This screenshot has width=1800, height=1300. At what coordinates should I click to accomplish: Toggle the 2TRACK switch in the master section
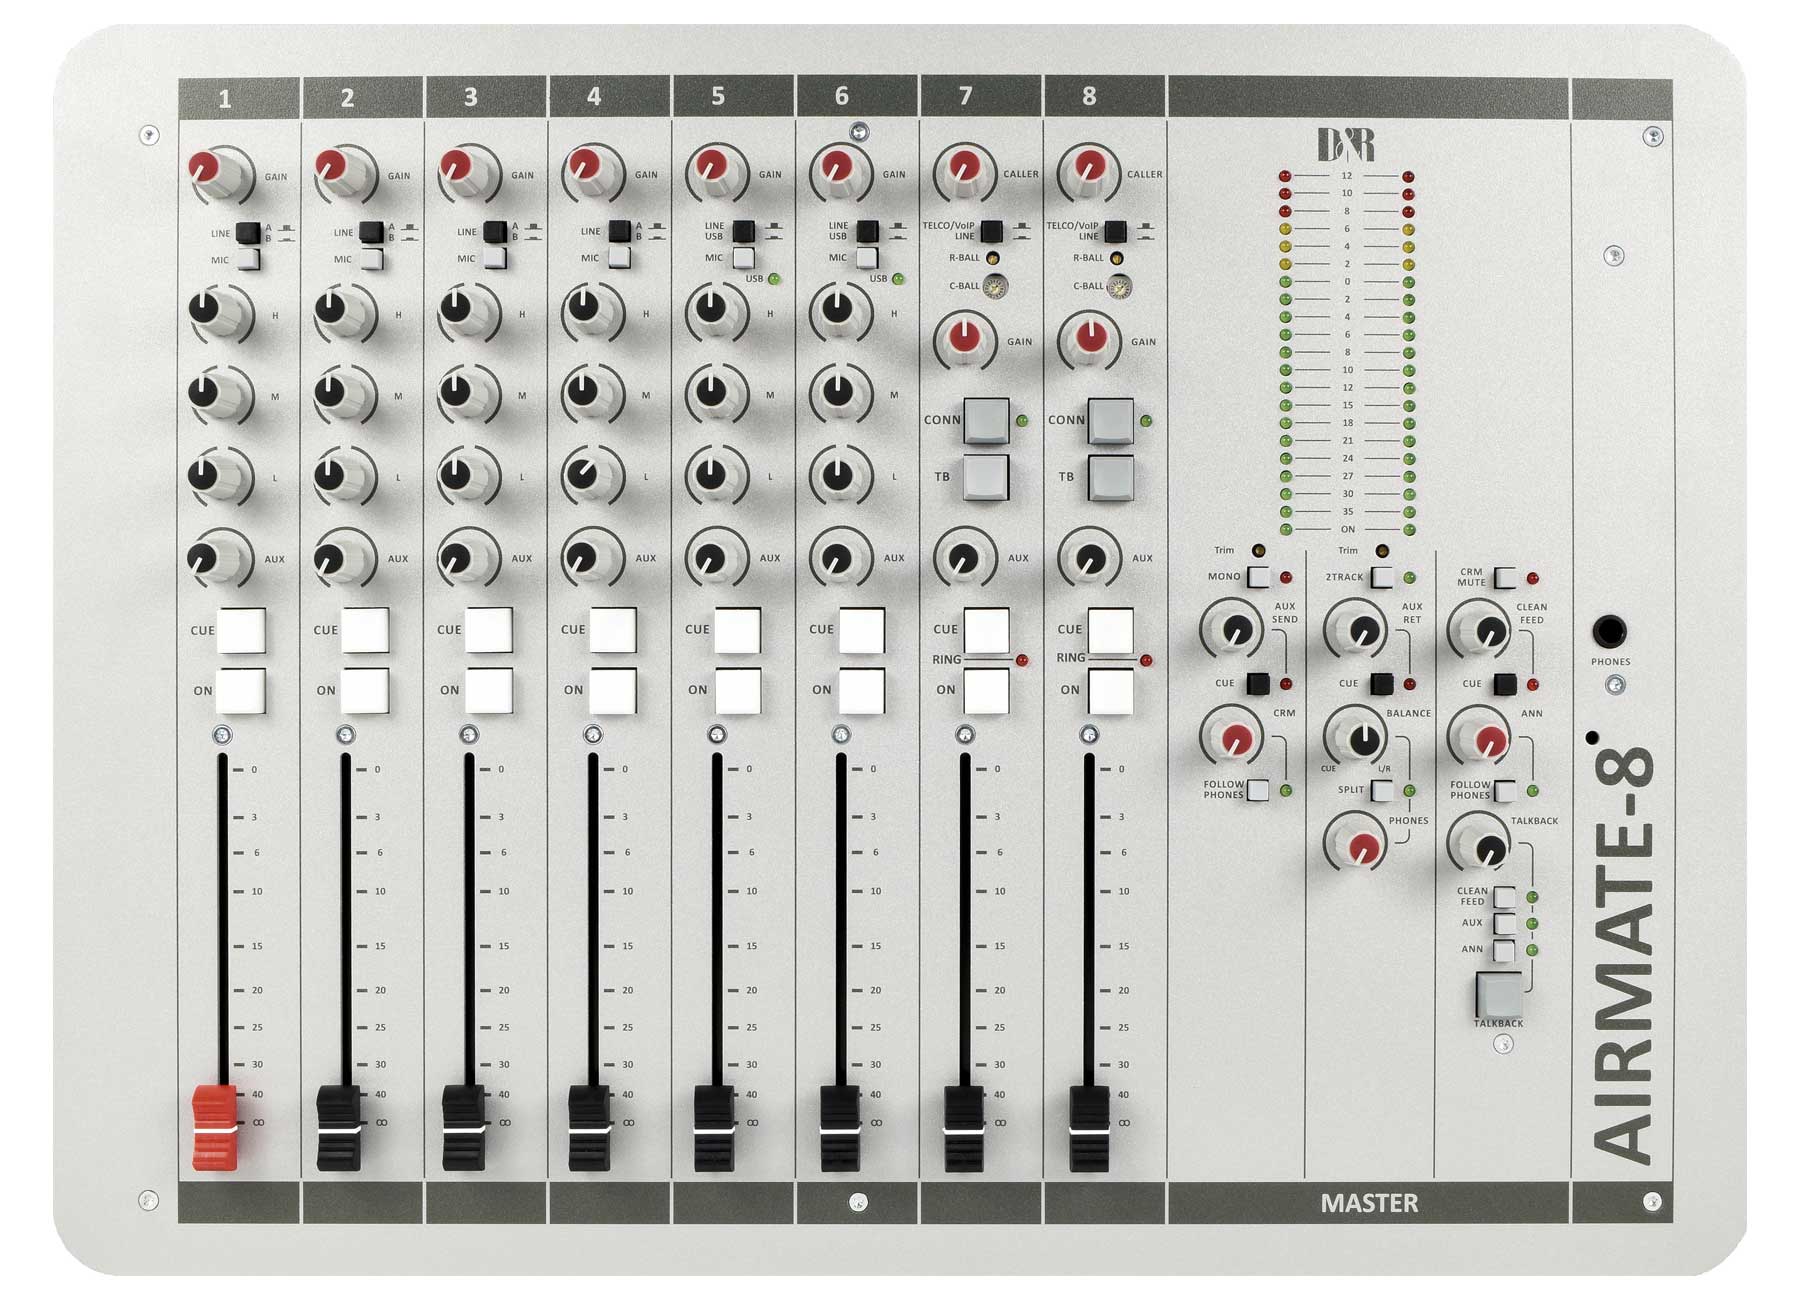click(x=1381, y=577)
